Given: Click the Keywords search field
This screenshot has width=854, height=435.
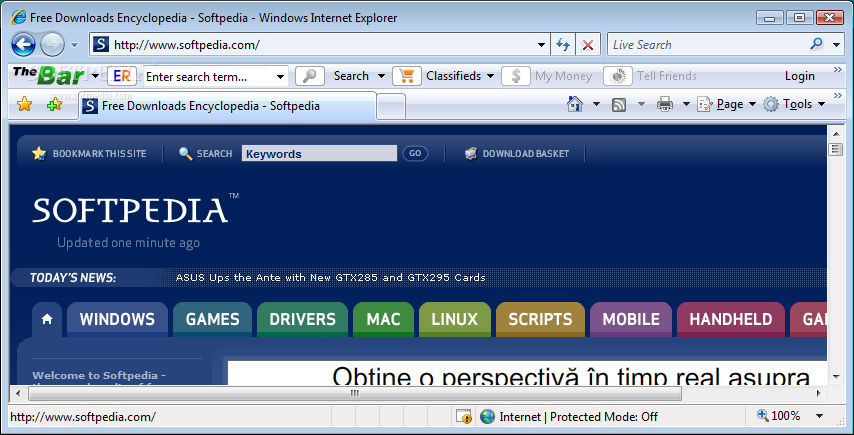Looking at the screenshot, I should tap(319, 154).
